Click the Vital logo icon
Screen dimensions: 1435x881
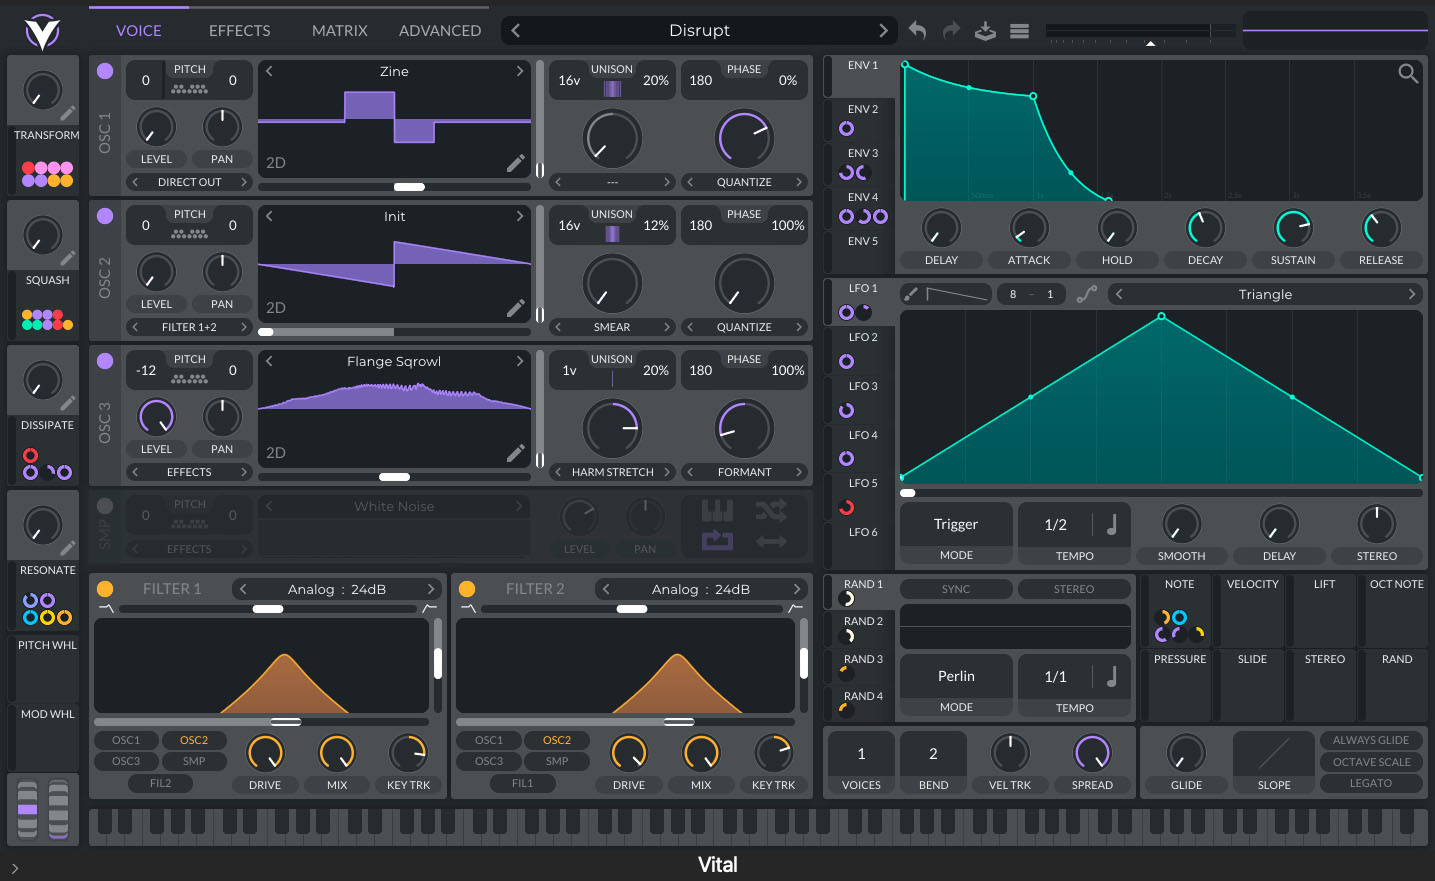click(x=42, y=31)
